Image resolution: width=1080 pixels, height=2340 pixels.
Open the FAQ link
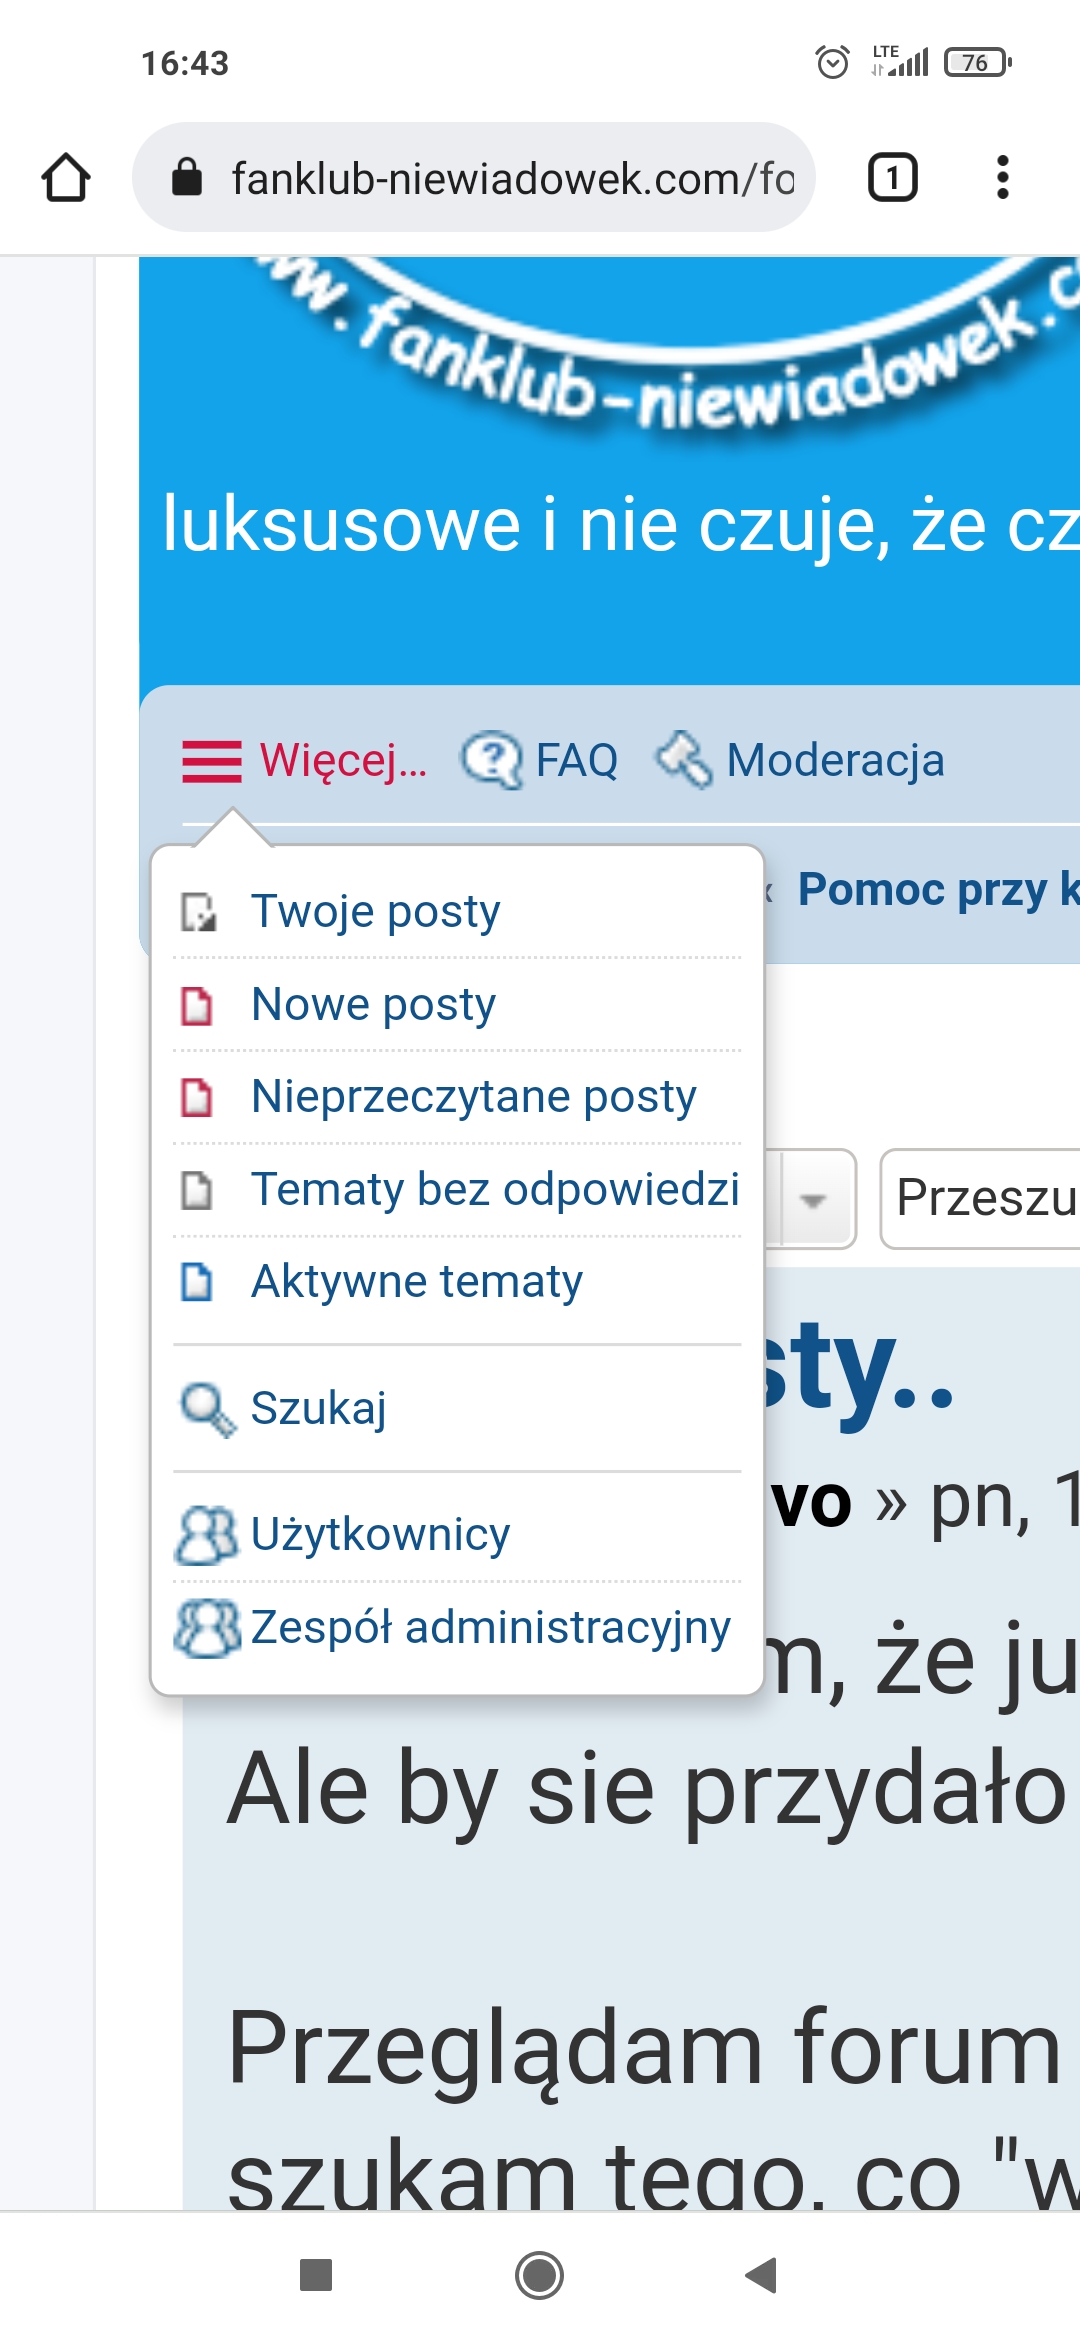576,760
